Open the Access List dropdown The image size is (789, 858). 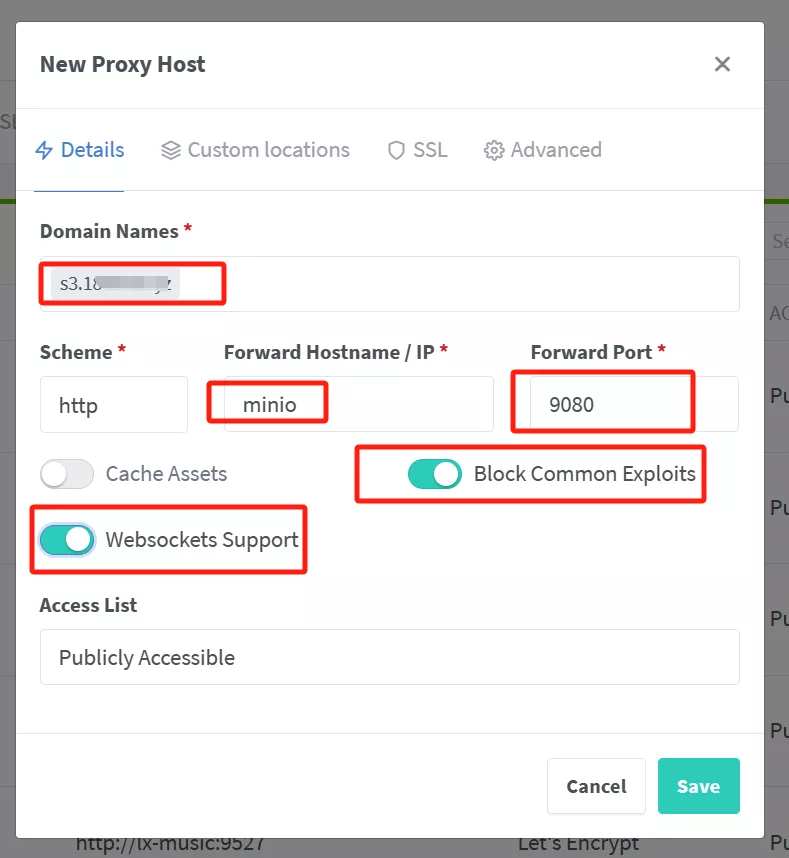click(389, 657)
